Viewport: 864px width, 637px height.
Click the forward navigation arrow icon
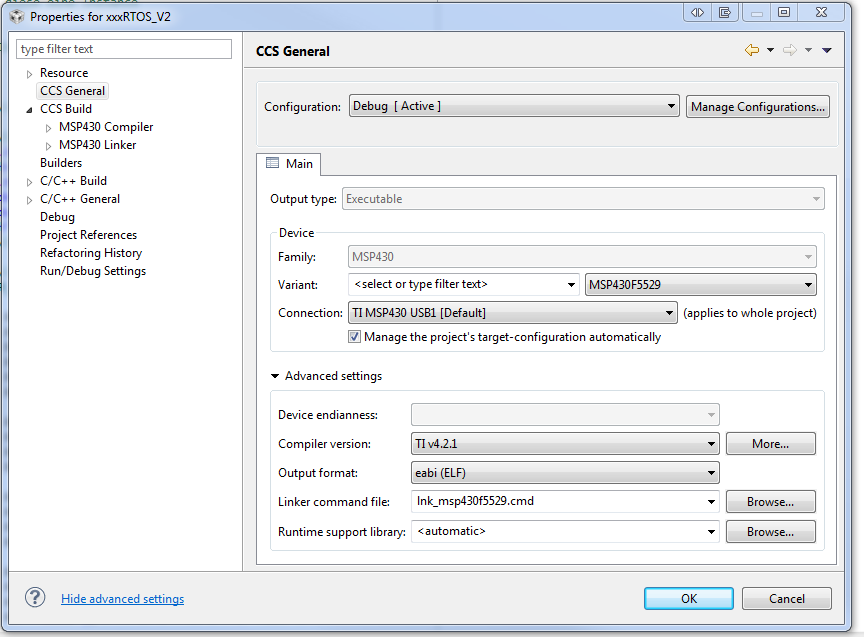click(x=790, y=50)
